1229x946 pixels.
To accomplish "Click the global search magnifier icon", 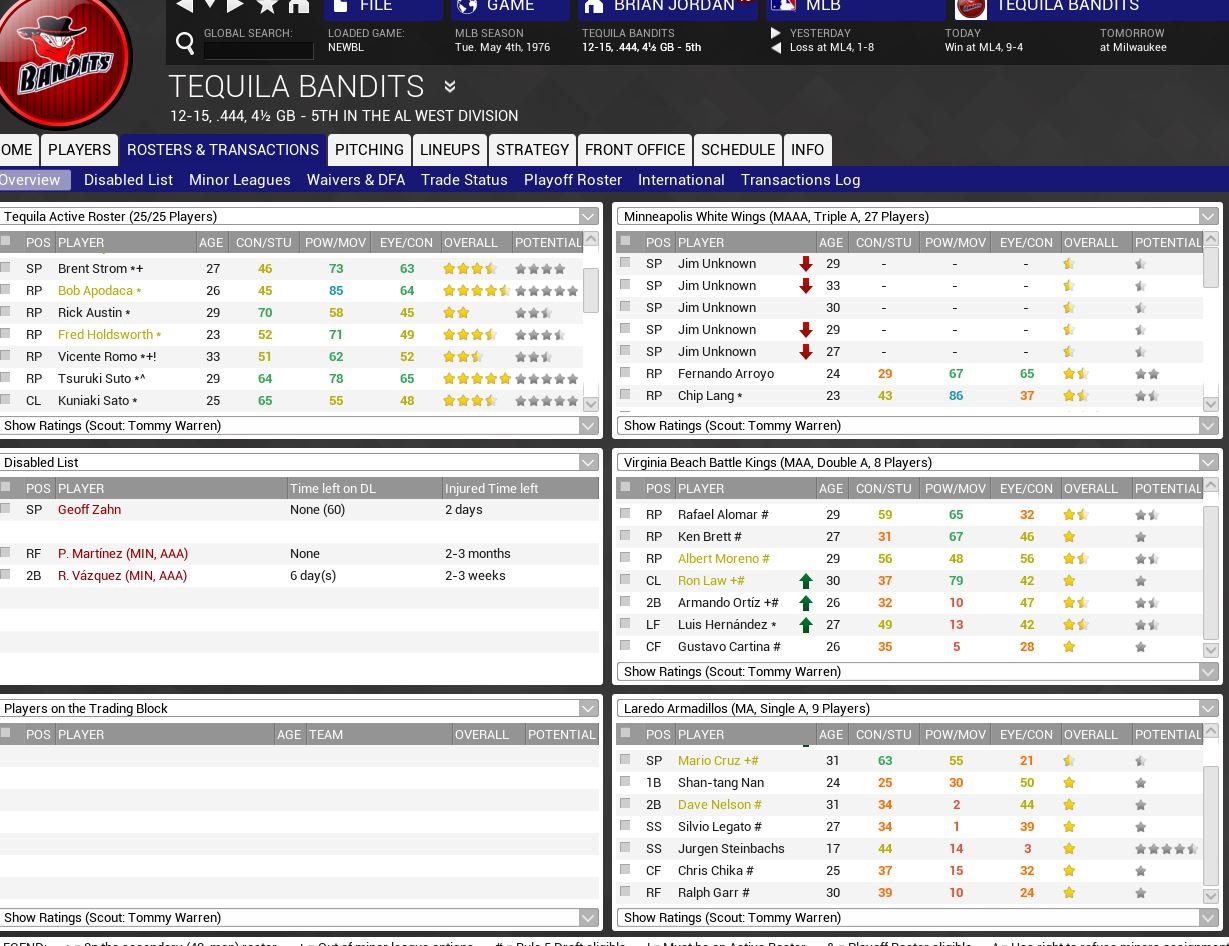I will click(x=185, y=42).
